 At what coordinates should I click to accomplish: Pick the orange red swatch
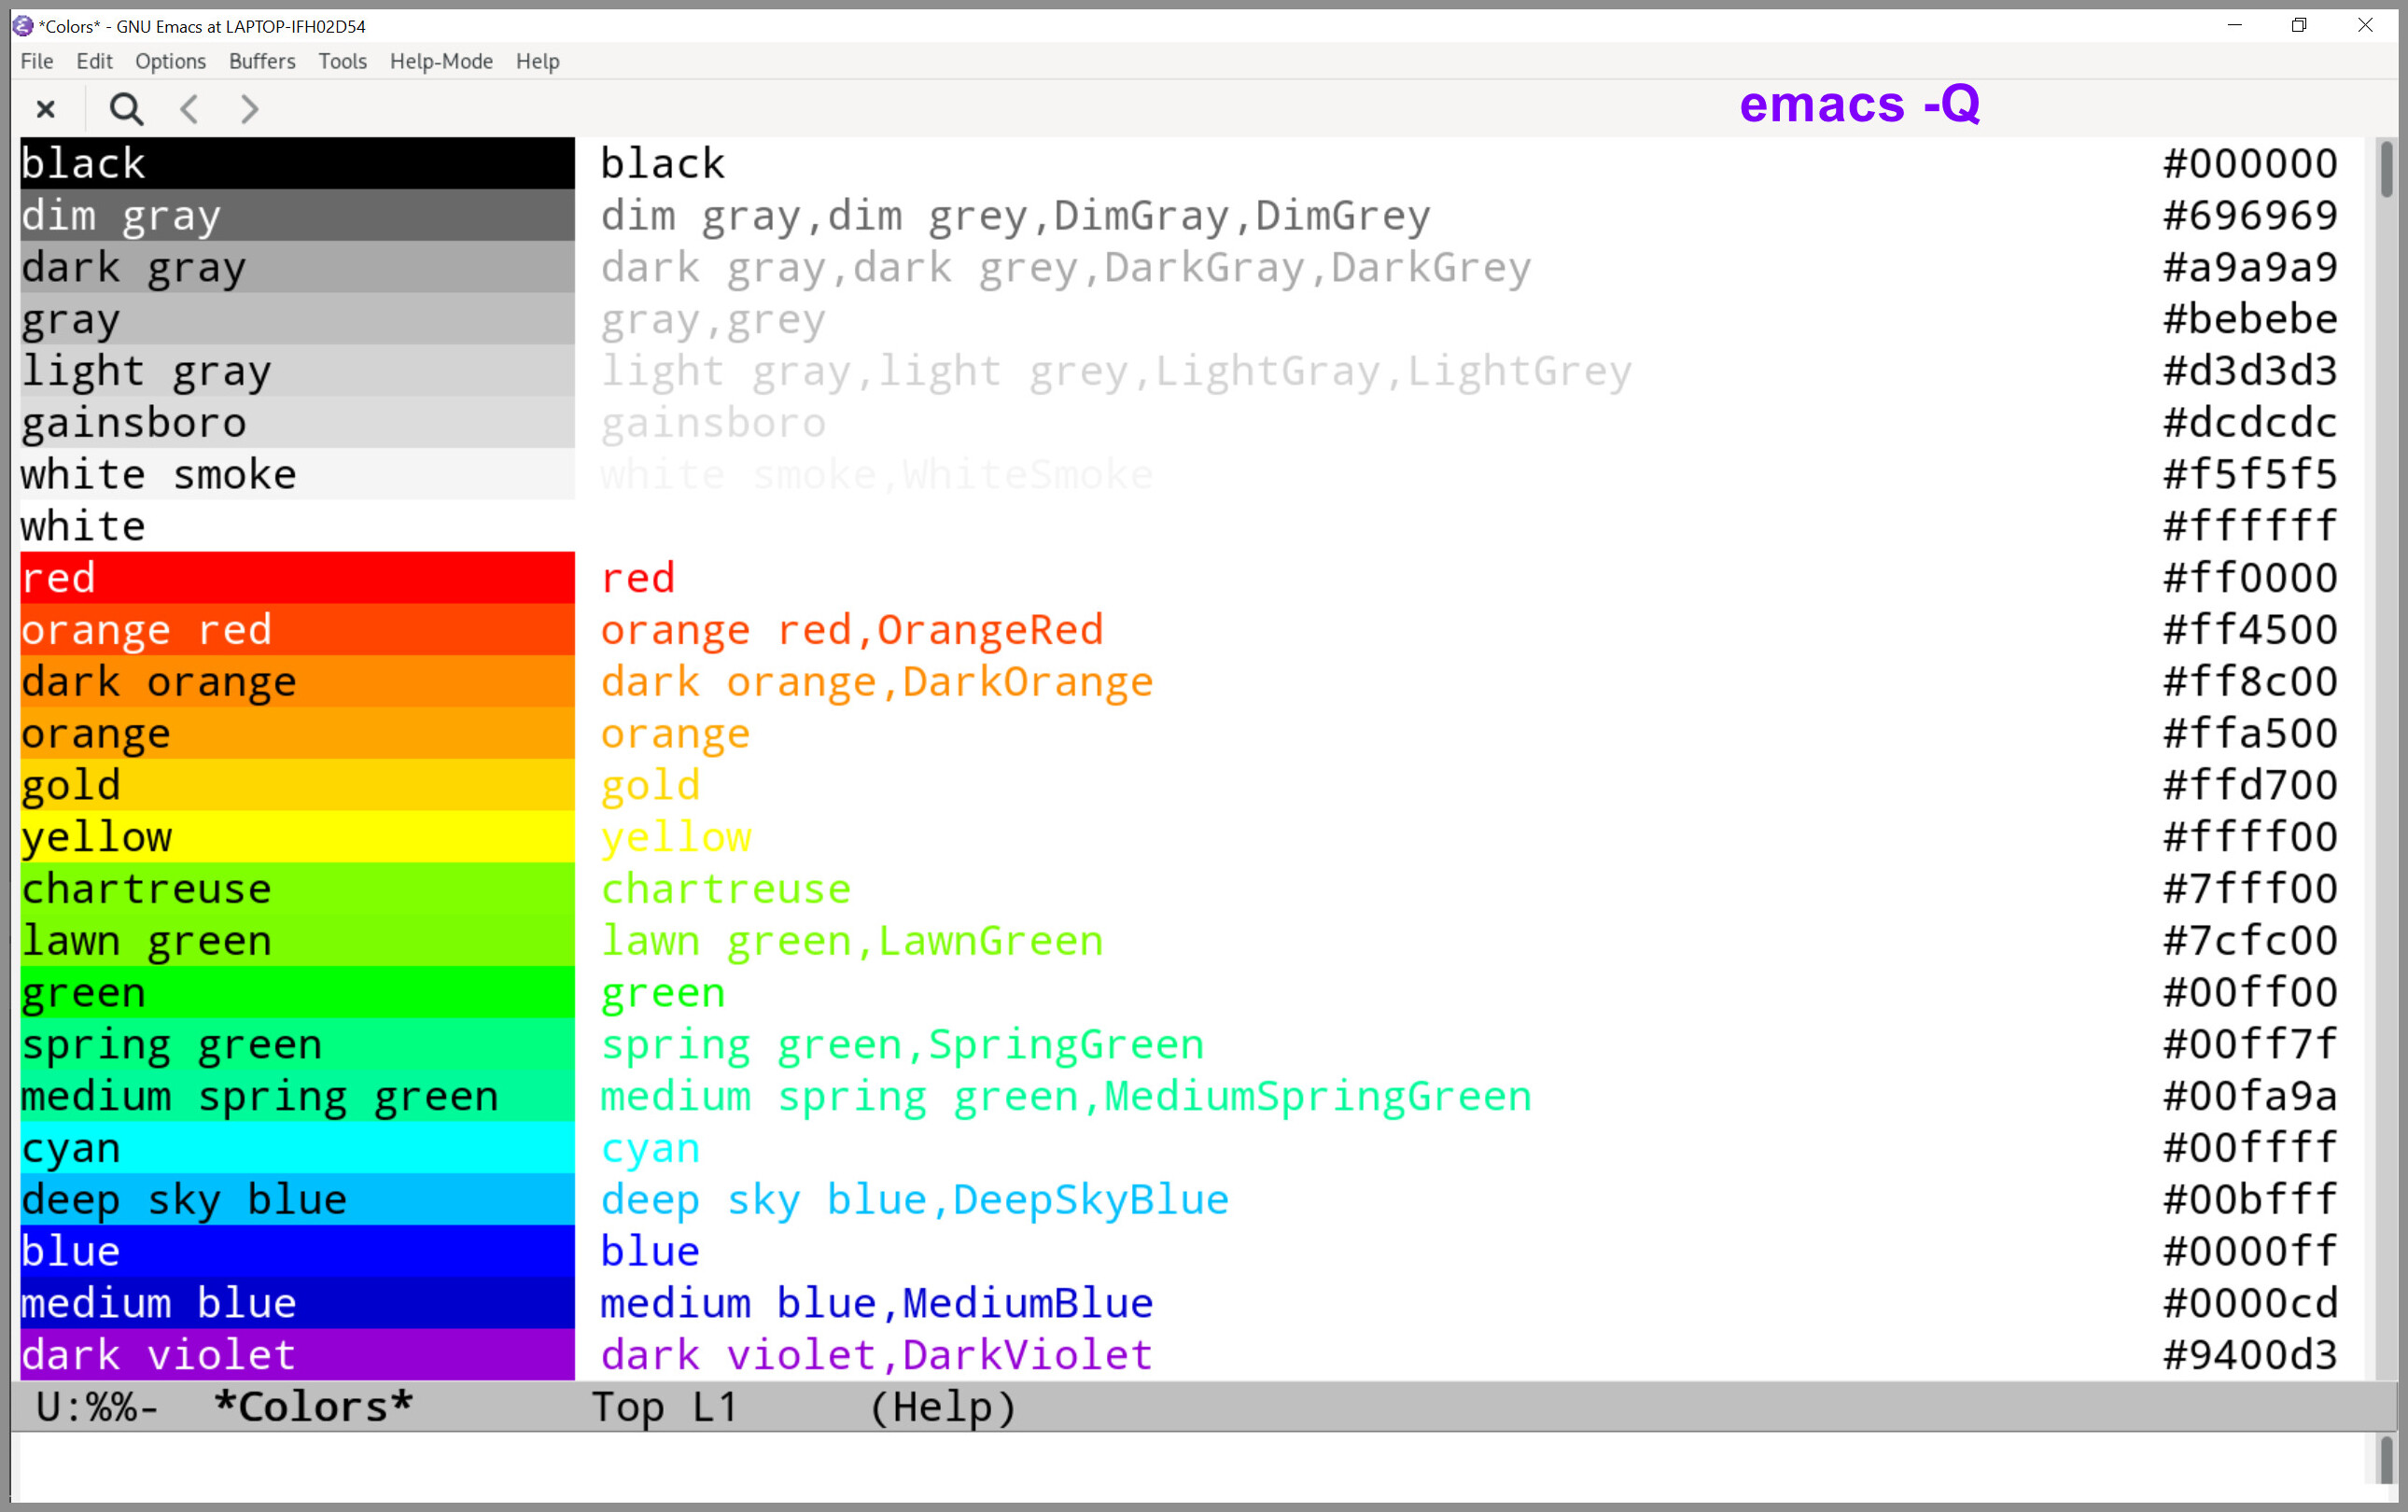297,629
